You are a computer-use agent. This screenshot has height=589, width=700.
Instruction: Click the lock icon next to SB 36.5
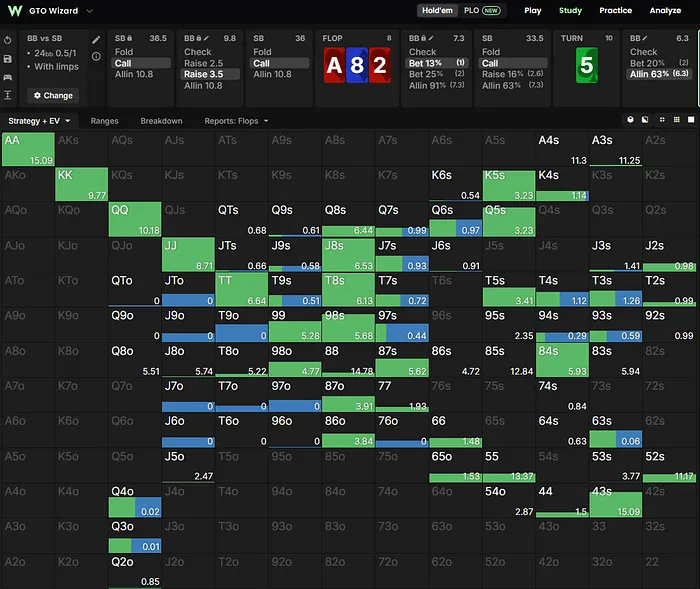pos(129,38)
